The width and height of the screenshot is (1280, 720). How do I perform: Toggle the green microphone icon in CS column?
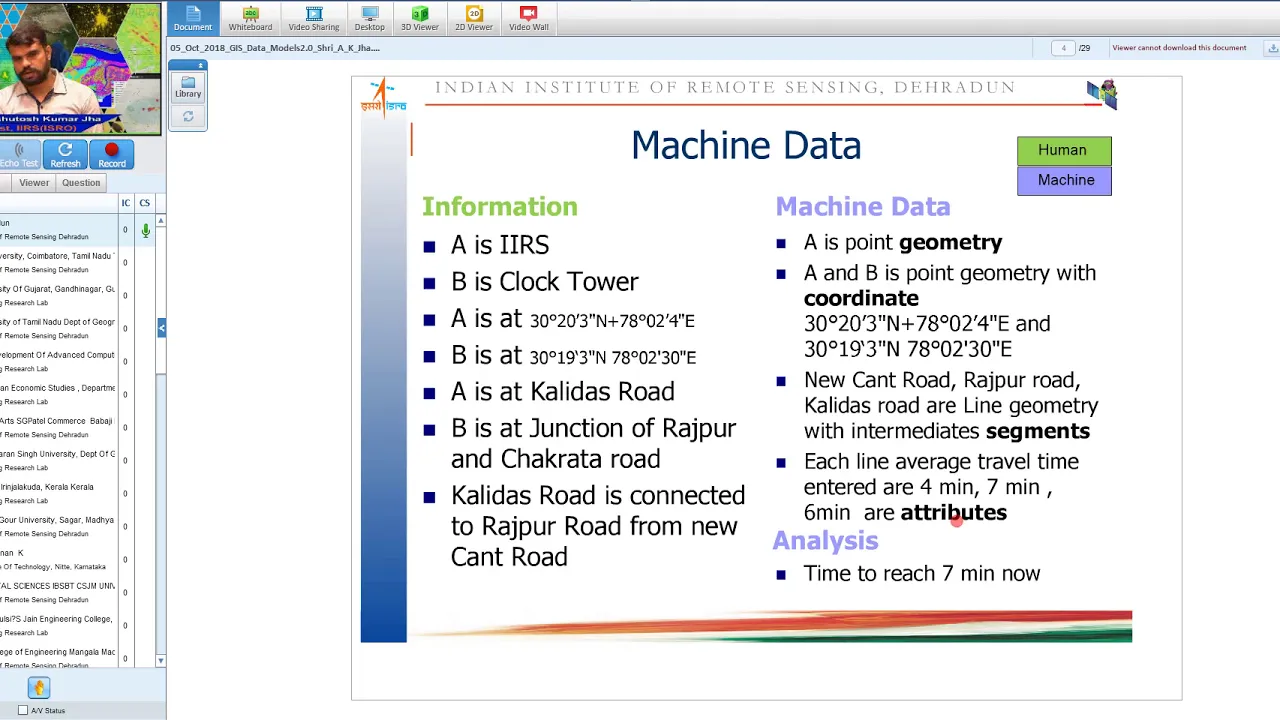point(145,231)
